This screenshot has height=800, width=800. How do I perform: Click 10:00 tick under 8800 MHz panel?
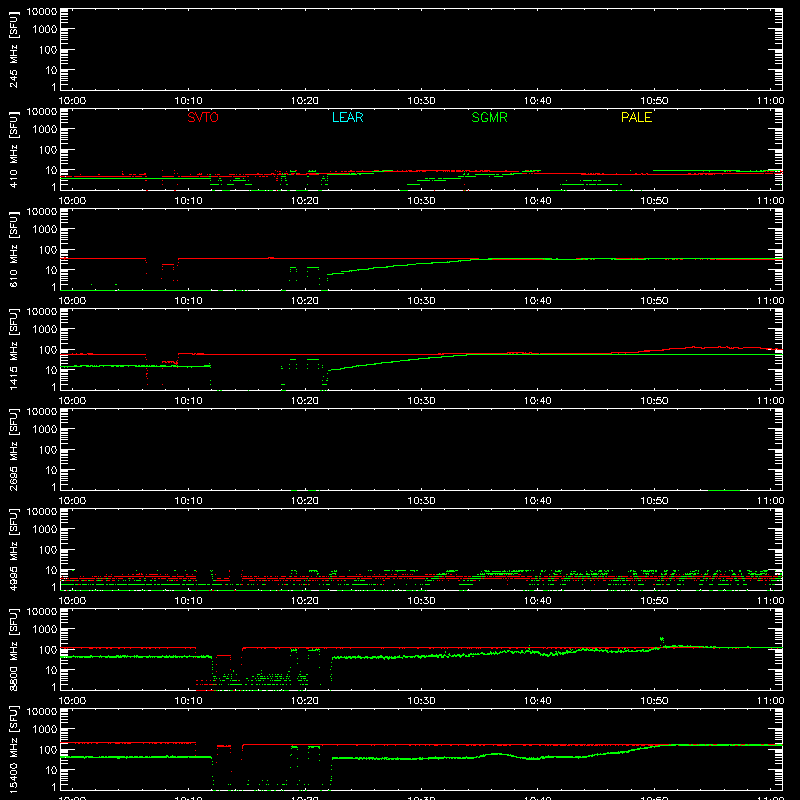pos(72,701)
